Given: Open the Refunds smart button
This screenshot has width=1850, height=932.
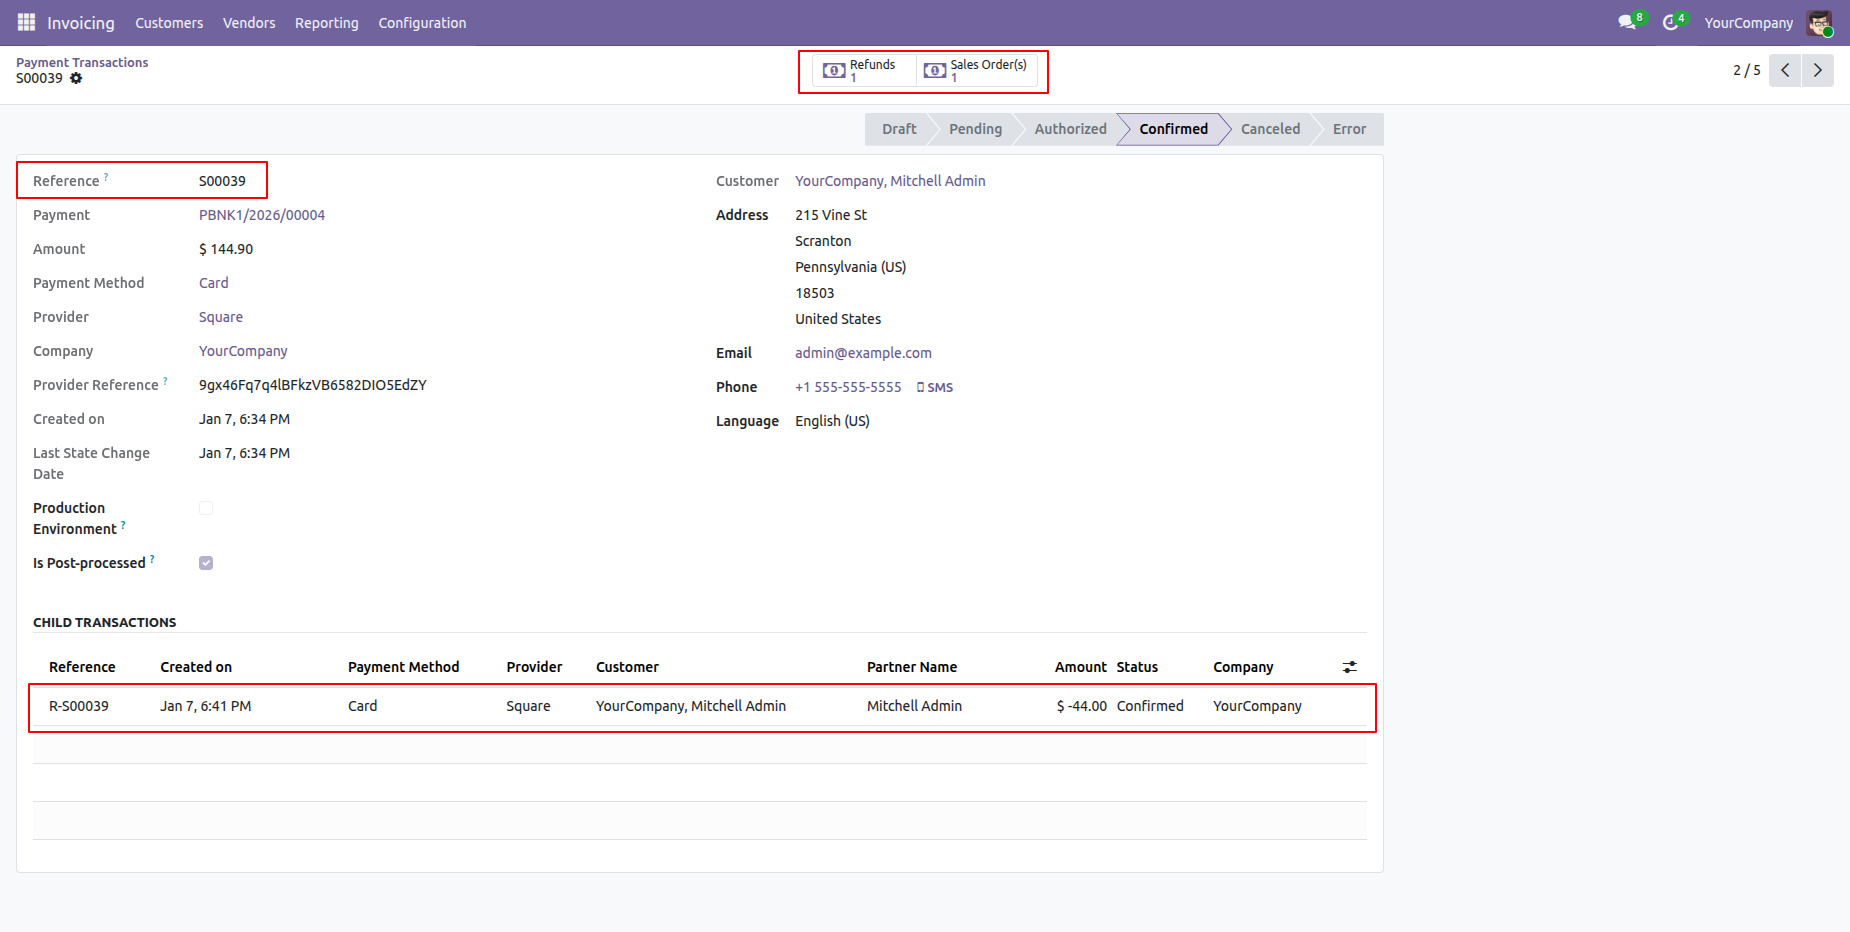Looking at the screenshot, I should click(x=860, y=70).
